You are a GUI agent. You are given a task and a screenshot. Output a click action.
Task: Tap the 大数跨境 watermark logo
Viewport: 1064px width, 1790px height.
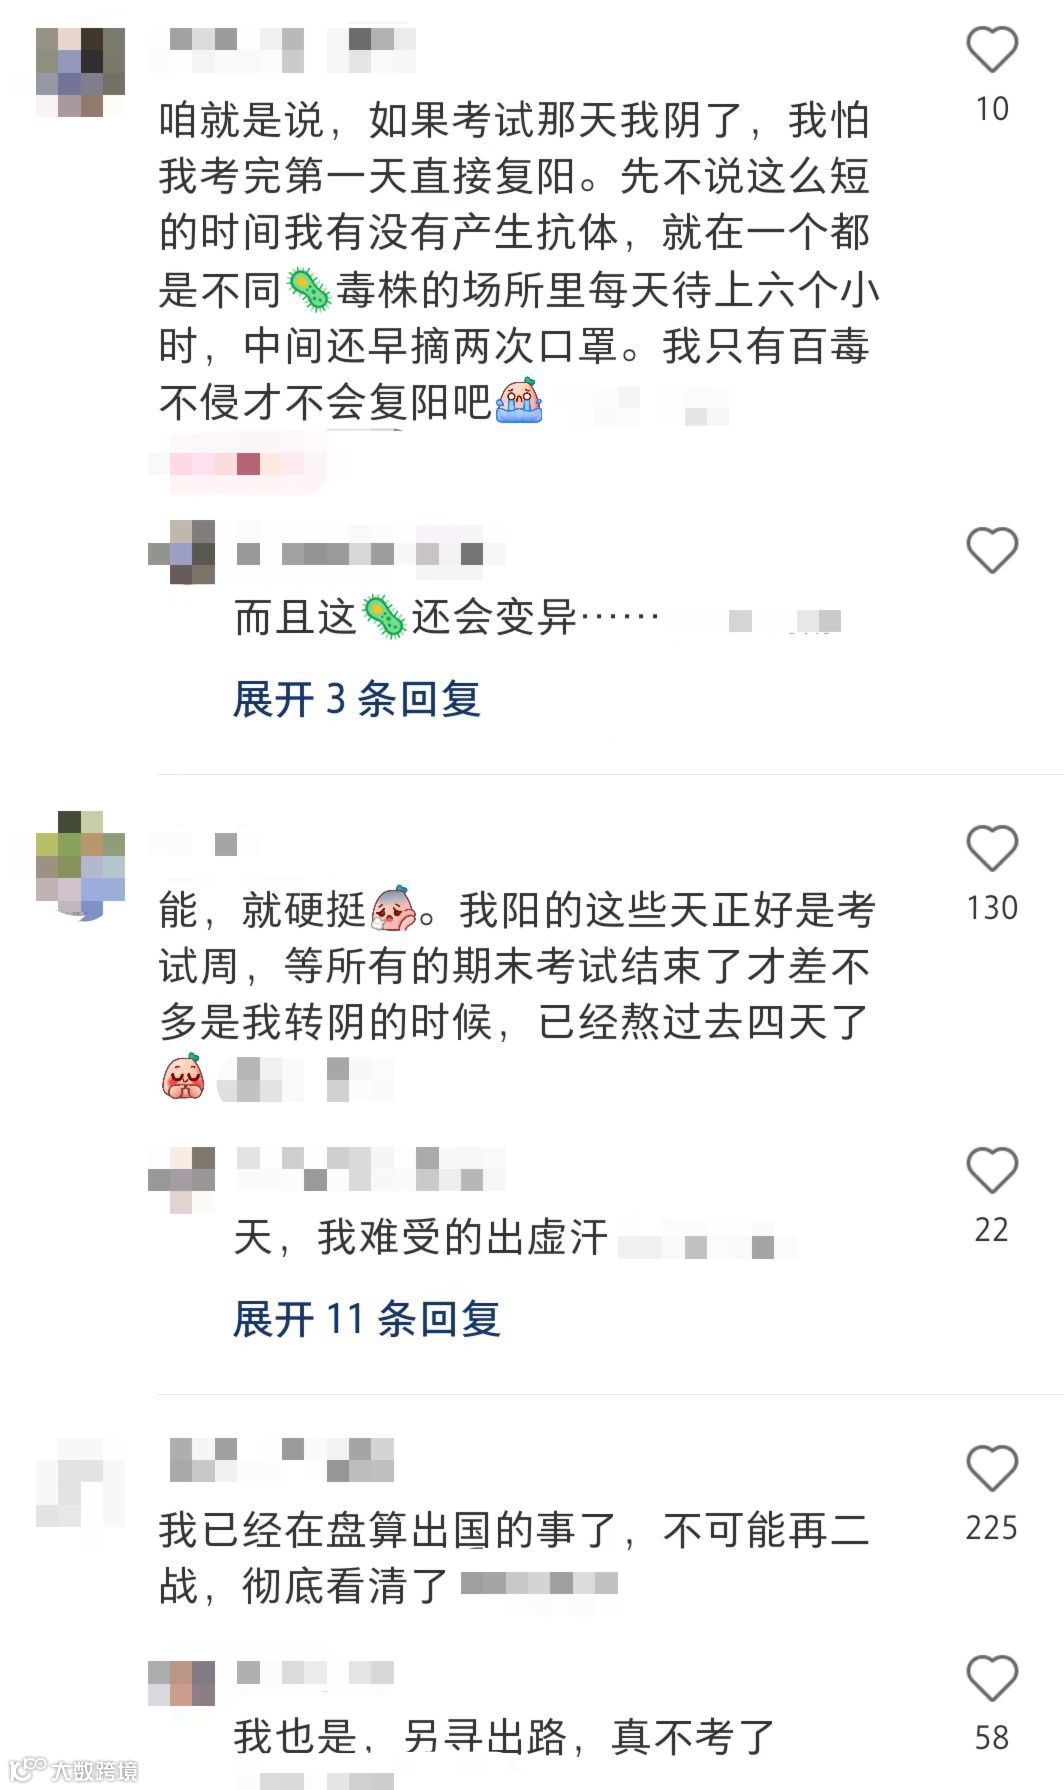[72, 1769]
